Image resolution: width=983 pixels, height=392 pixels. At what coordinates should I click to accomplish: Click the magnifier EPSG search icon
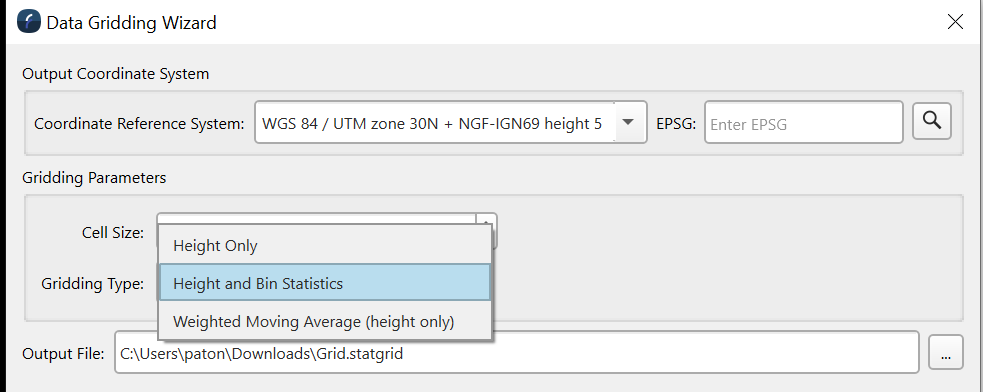pos(932,121)
